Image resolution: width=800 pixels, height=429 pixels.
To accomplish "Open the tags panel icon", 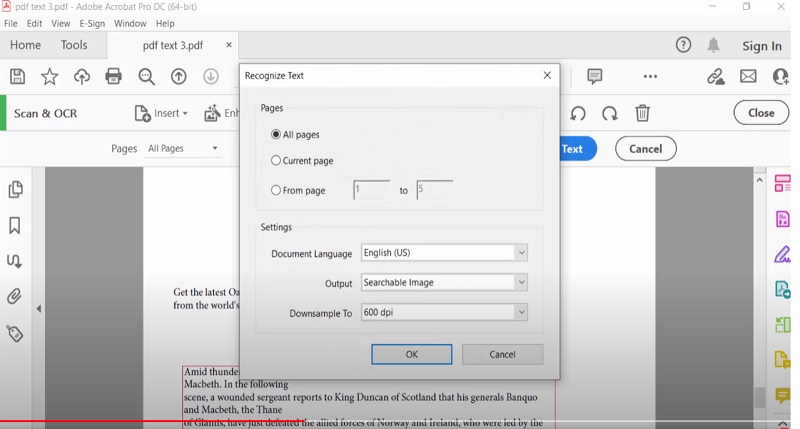I will [x=15, y=334].
